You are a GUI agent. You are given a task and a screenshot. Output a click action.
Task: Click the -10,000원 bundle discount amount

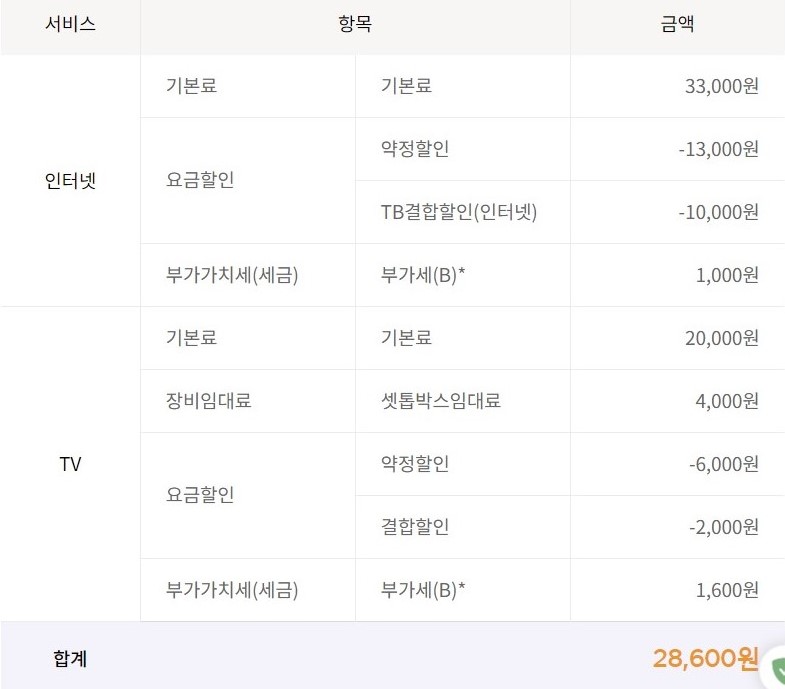(x=717, y=212)
